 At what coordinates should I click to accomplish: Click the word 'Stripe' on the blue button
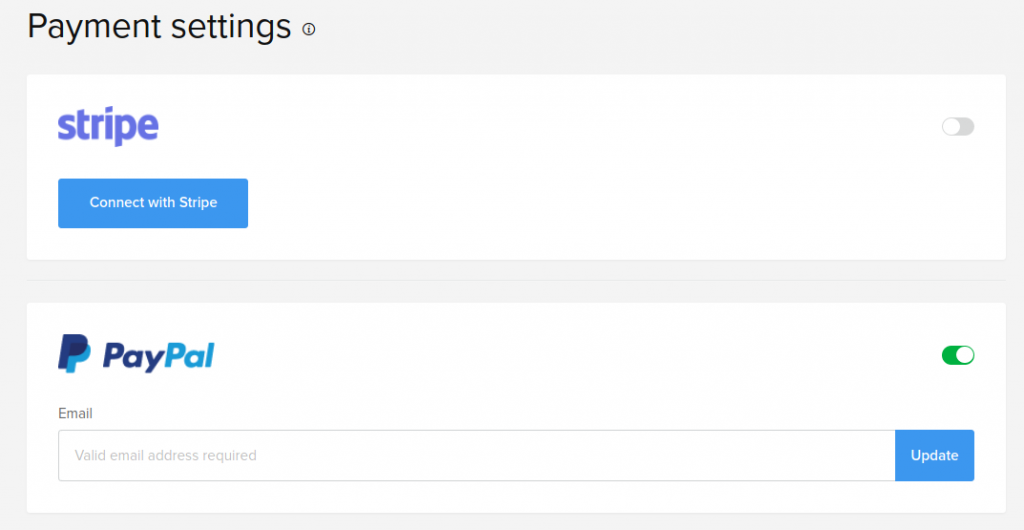198,202
